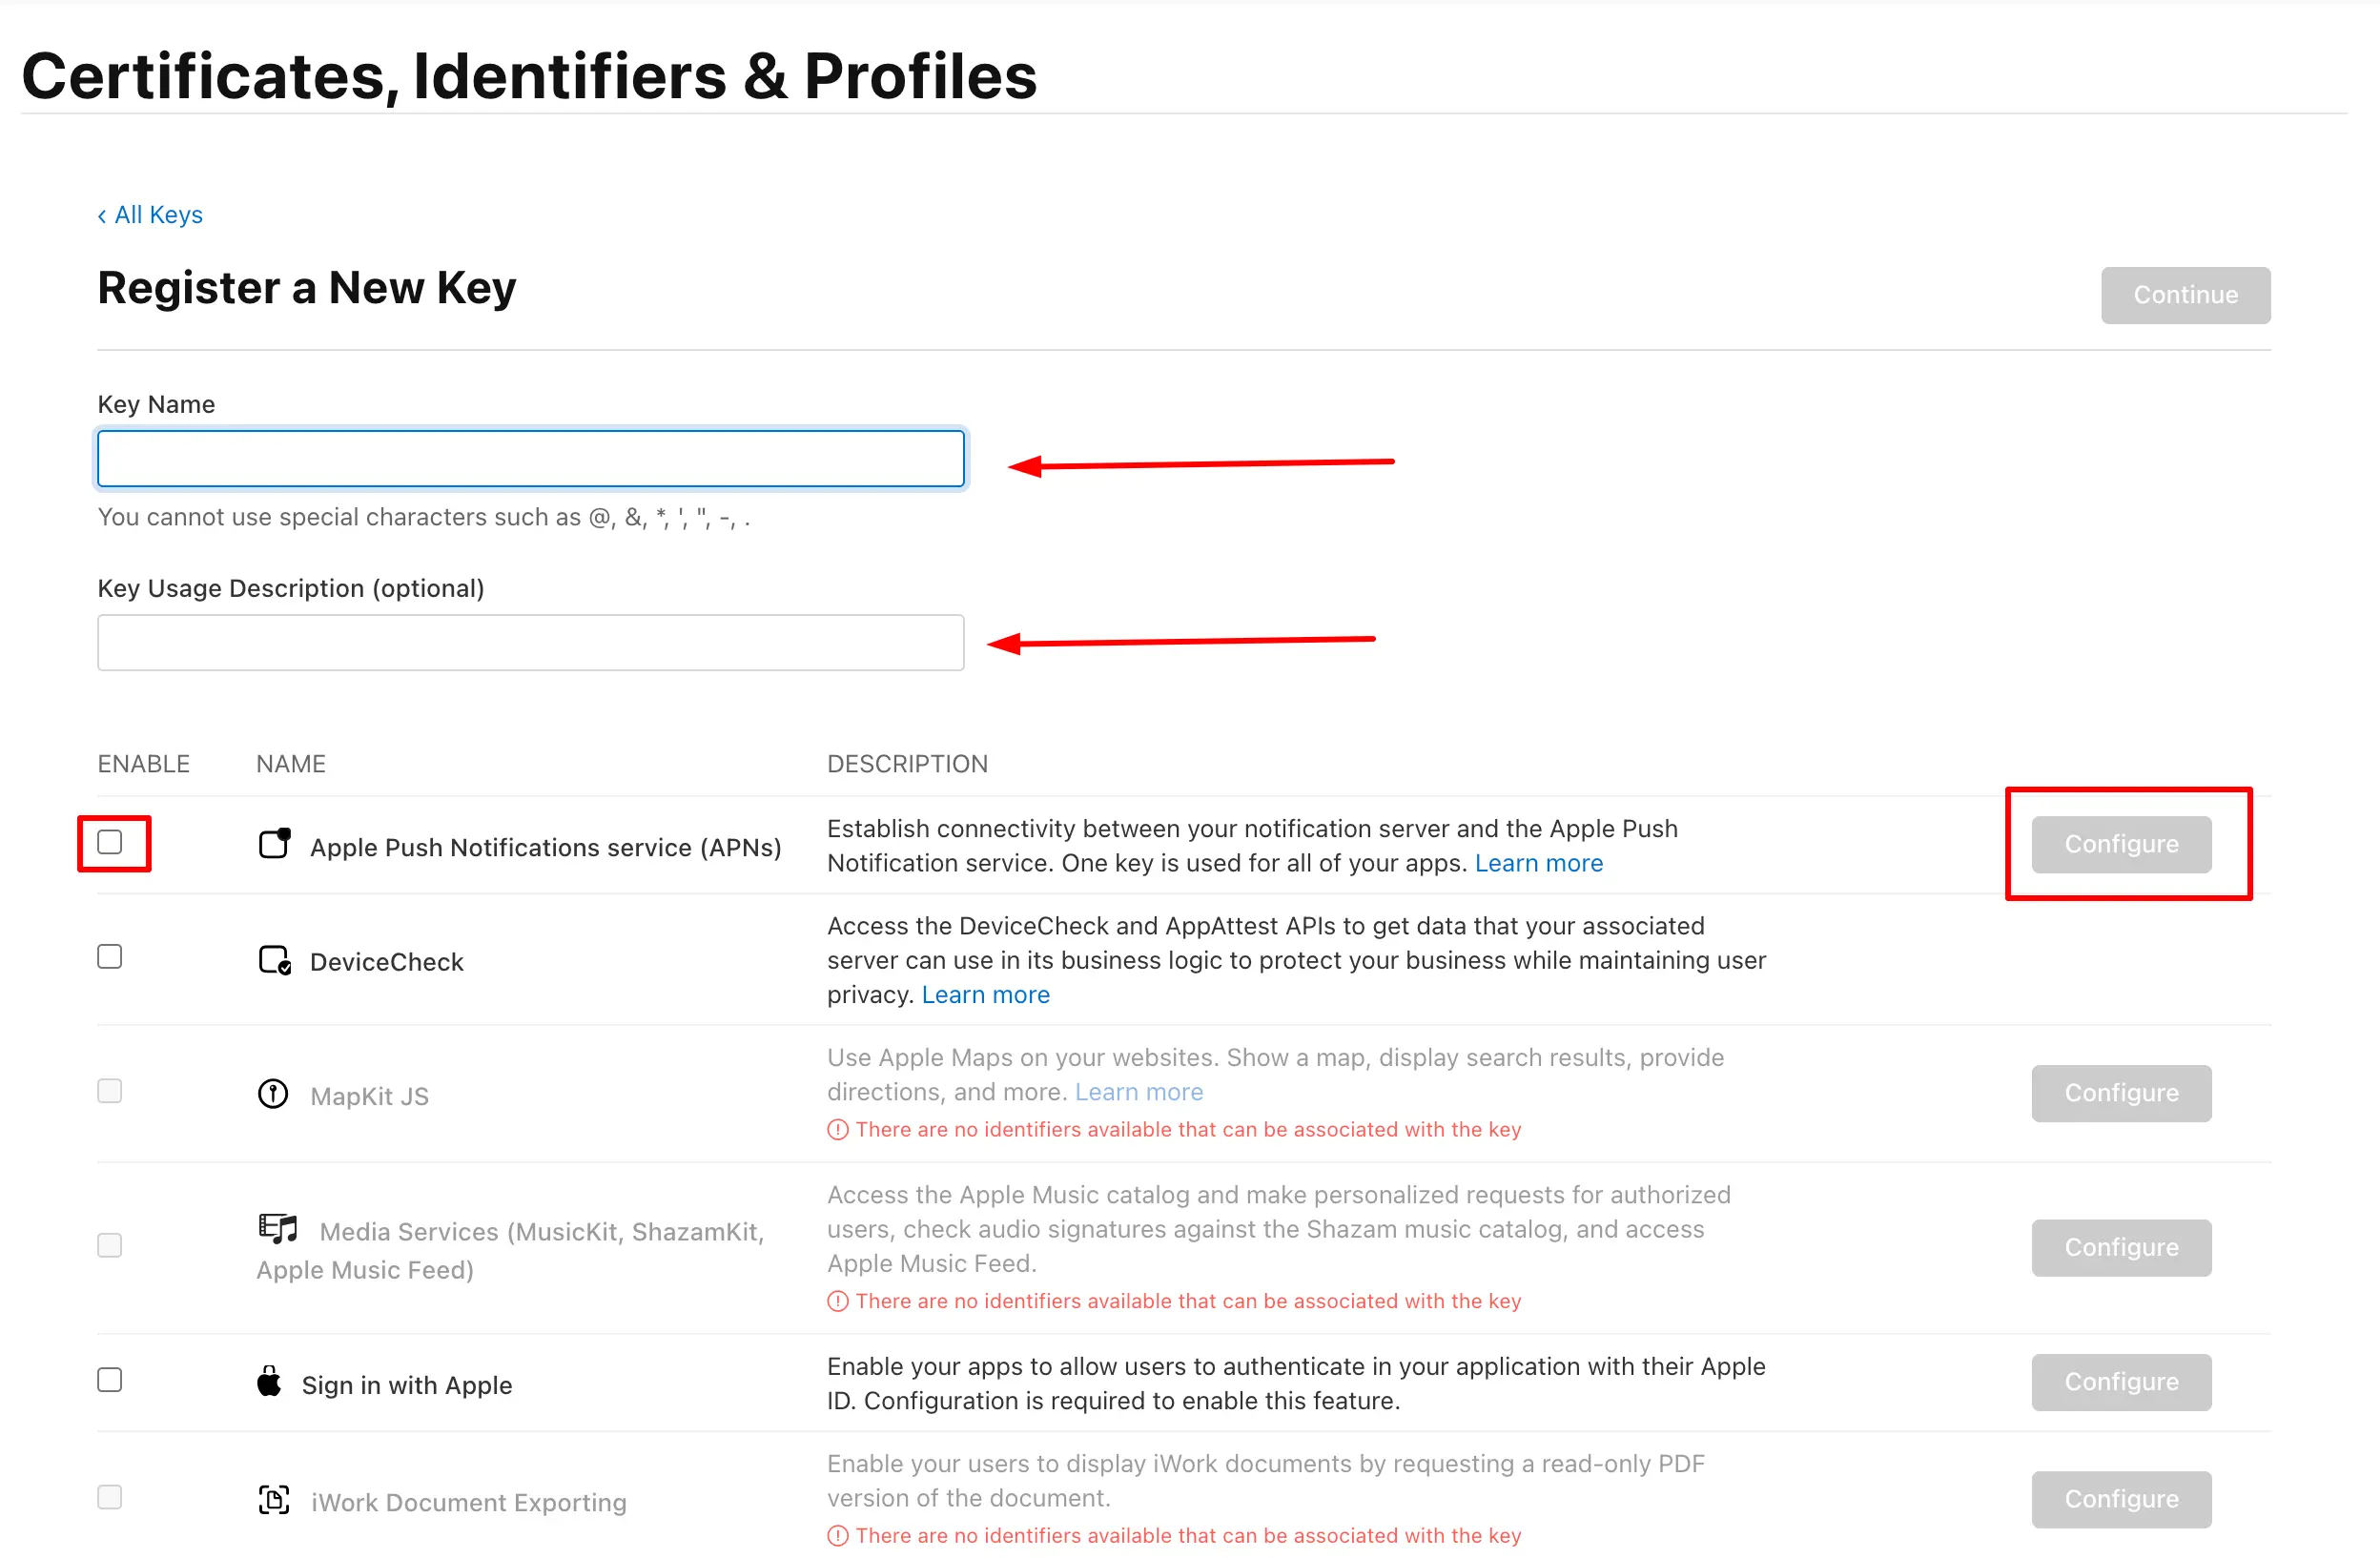The width and height of the screenshot is (2380, 1558).
Task: Enable the Apple Push Notifications service checkbox
Action: [109, 843]
